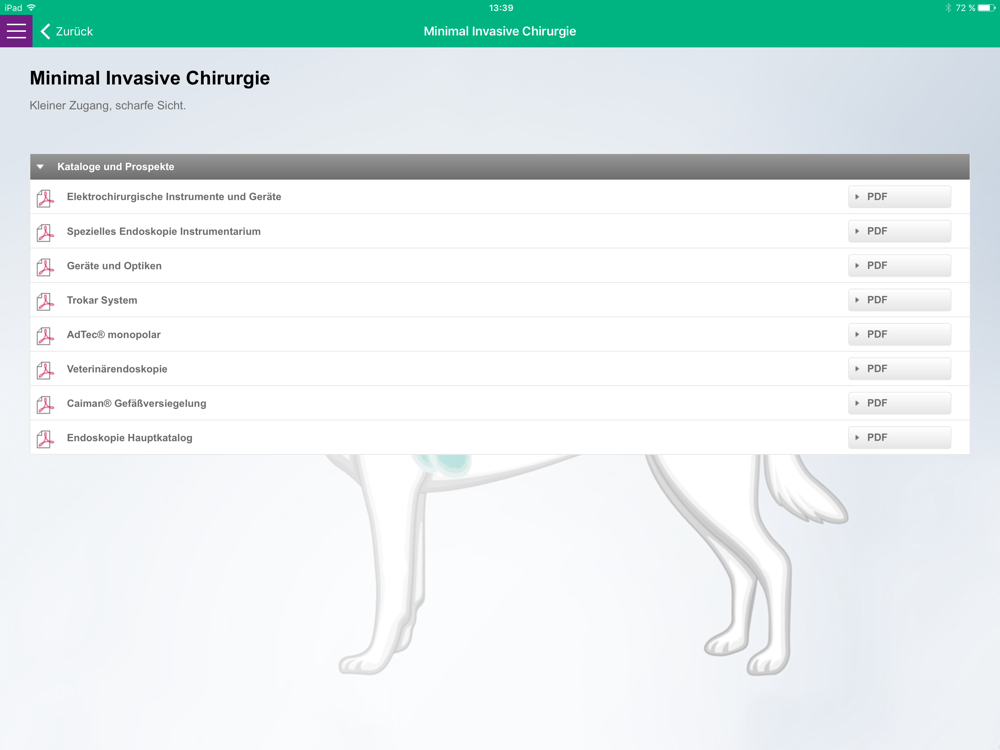The image size is (1000, 750).
Task: Click PDF icon beside Caiman® Gefäßversiegelung
Action: (x=45, y=404)
